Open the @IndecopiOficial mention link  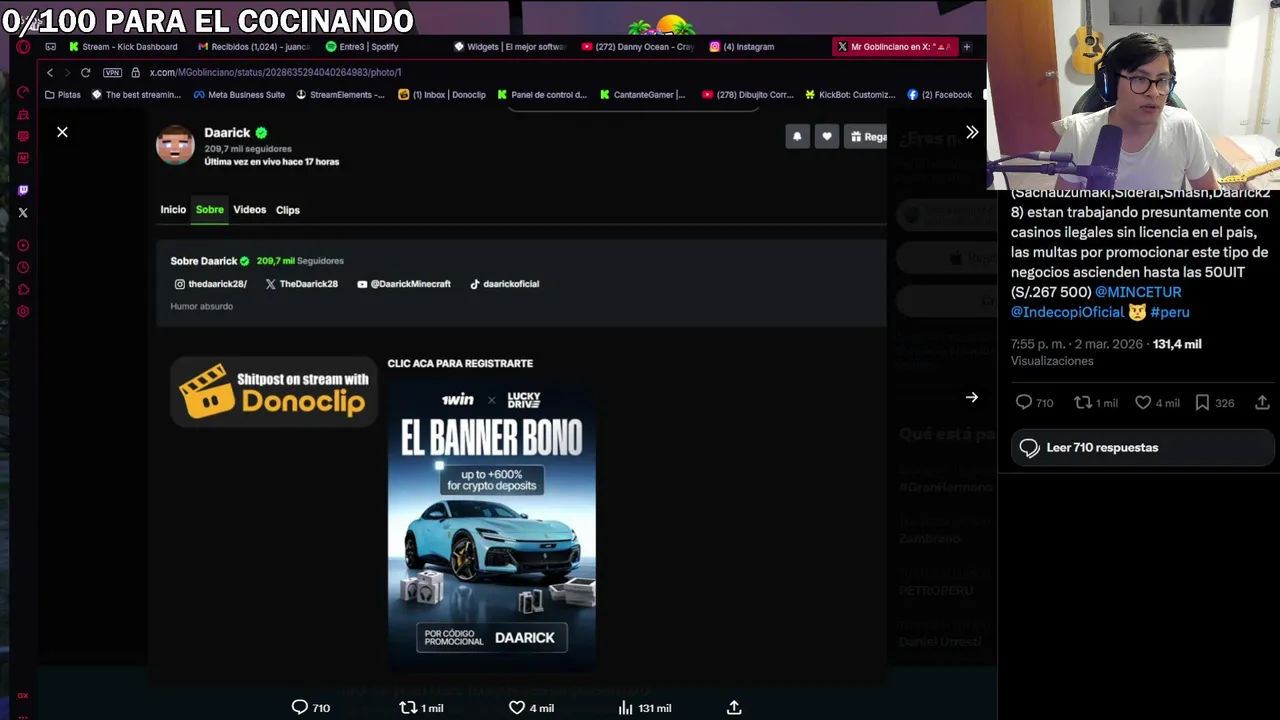(1067, 312)
